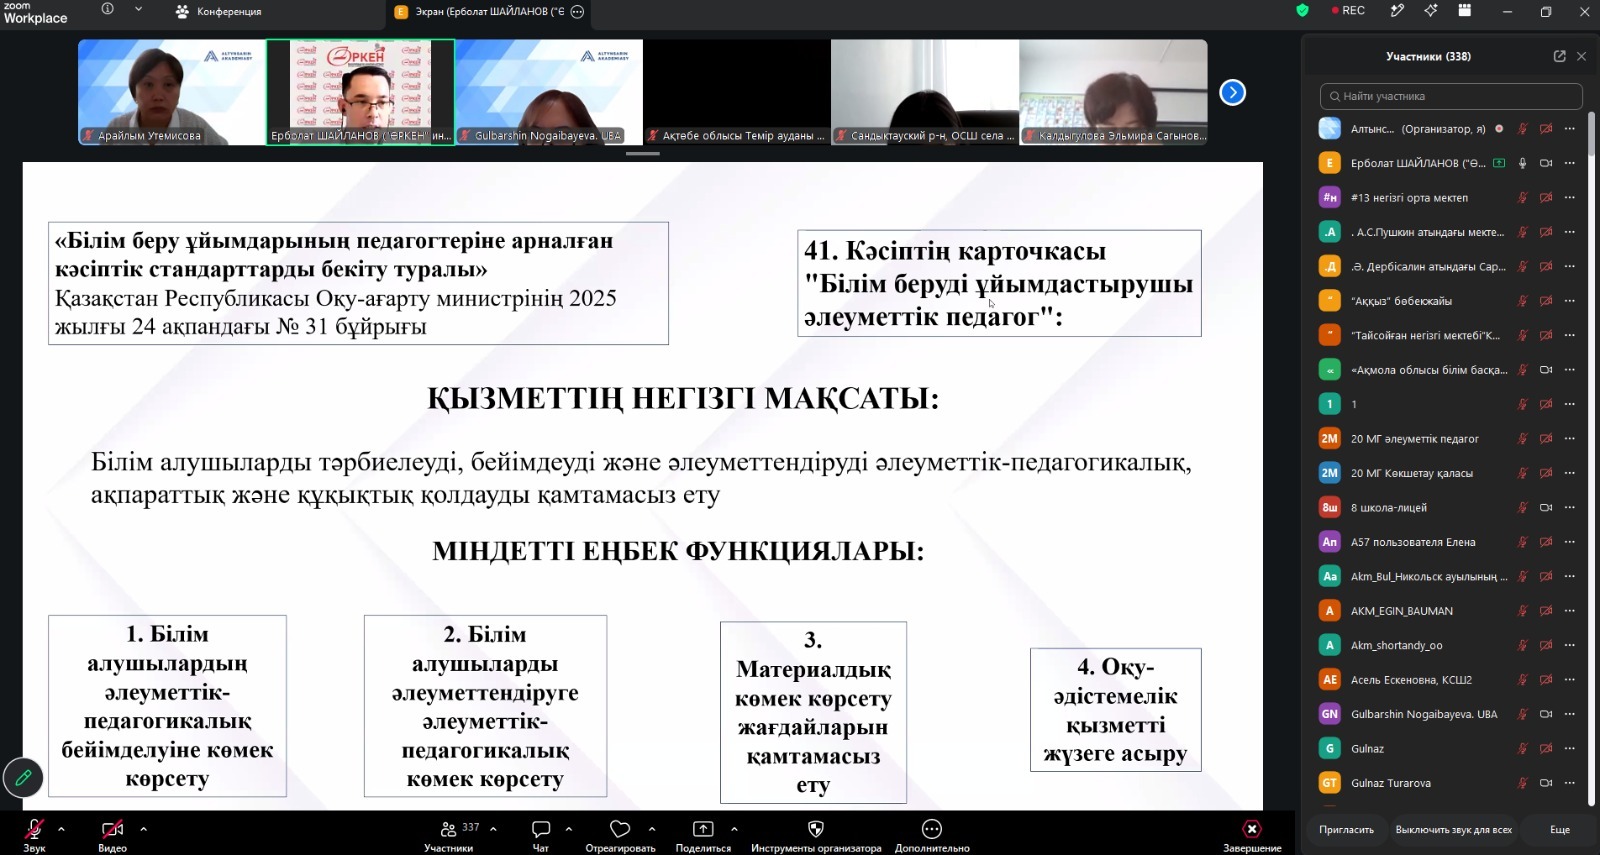
Task: Expand share options arrow
Action: click(734, 829)
